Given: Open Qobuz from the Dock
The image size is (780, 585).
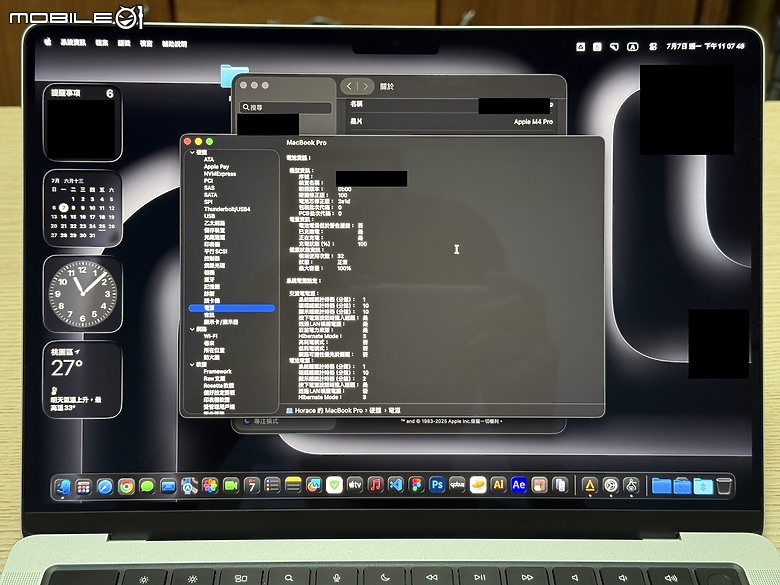Looking at the screenshot, I should (x=457, y=485).
